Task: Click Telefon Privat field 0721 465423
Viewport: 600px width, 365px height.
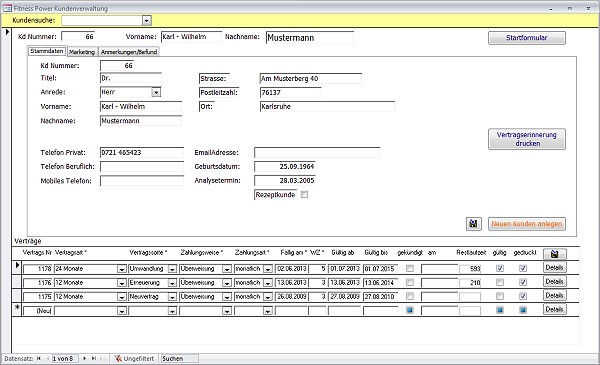Action: coord(142,152)
